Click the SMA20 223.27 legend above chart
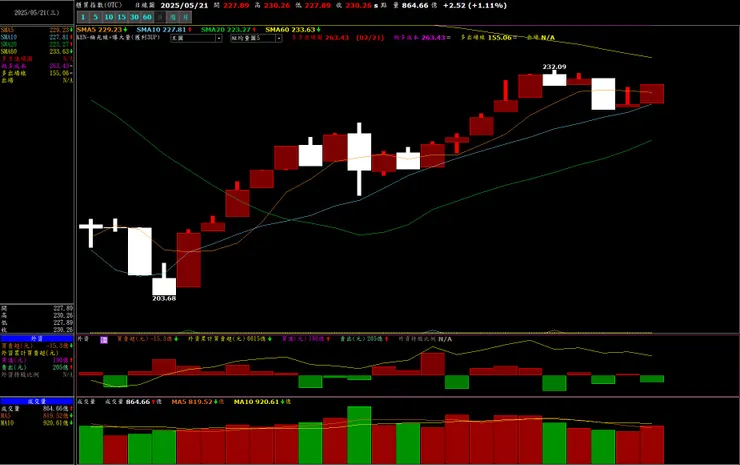Viewport: 740px width, 465px height. click(x=228, y=30)
